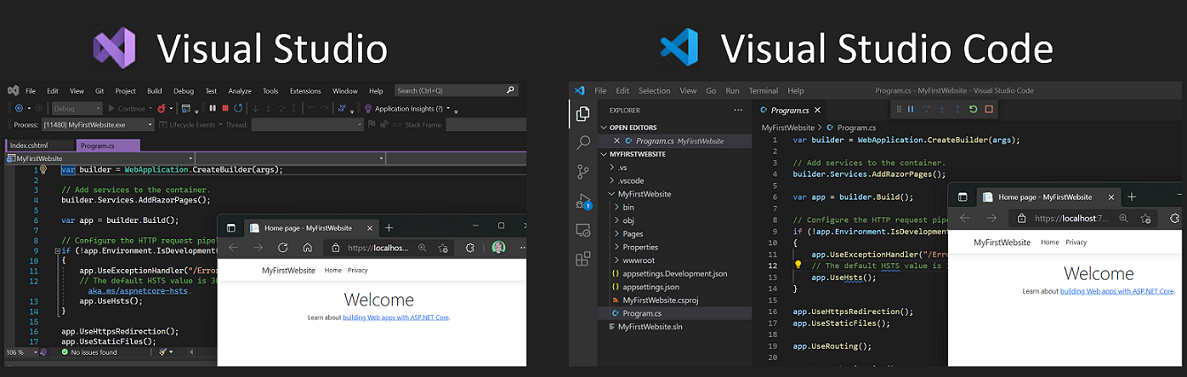Collapse the OPEN EDITORS section
This screenshot has width=1187, height=377.
pyautogui.click(x=675, y=127)
